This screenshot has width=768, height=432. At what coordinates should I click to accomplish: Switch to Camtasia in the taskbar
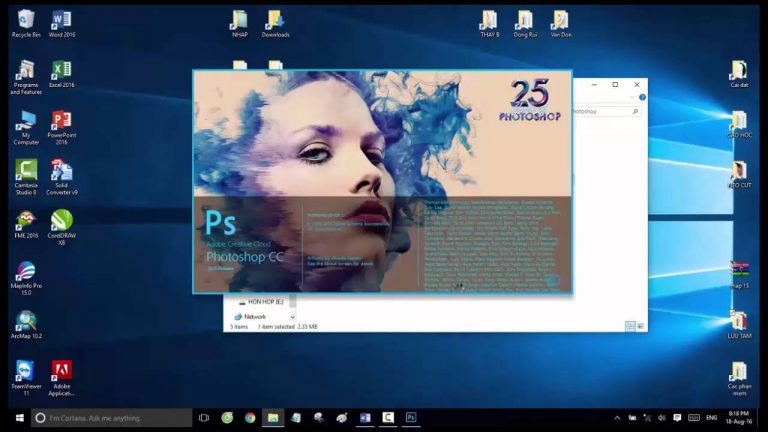click(x=388, y=418)
